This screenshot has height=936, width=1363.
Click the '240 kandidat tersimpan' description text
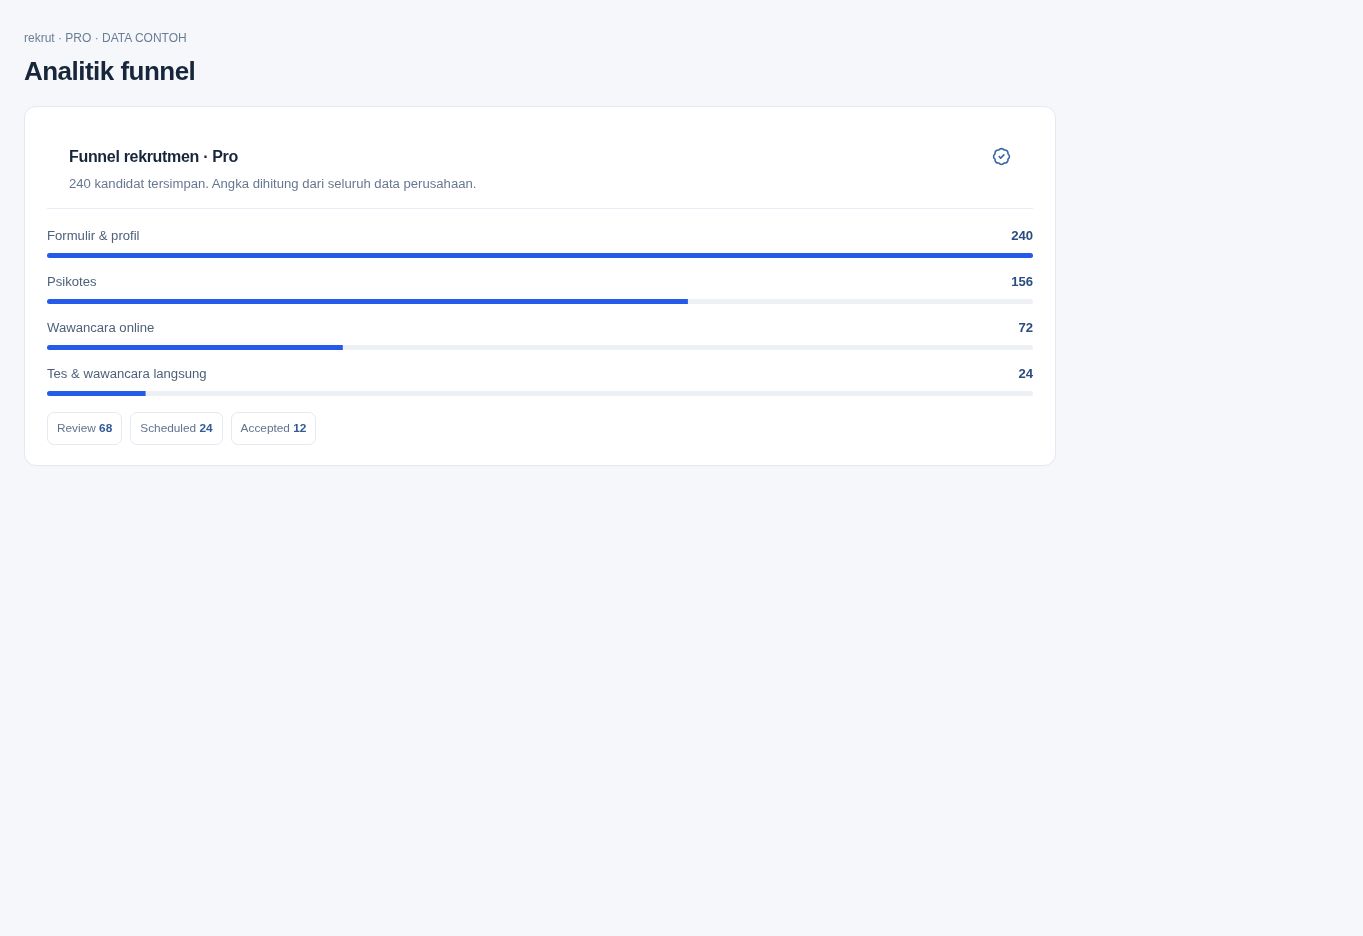272,184
